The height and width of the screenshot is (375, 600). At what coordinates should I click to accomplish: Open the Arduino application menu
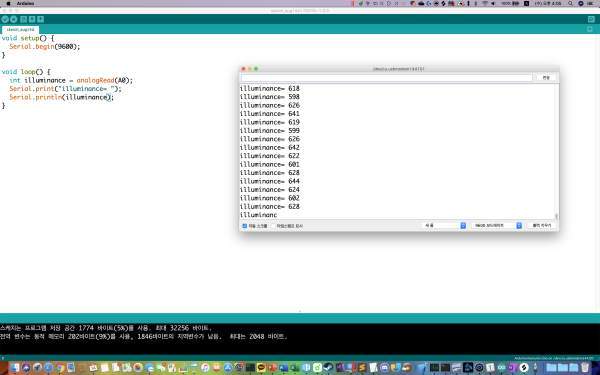(x=25, y=3)
